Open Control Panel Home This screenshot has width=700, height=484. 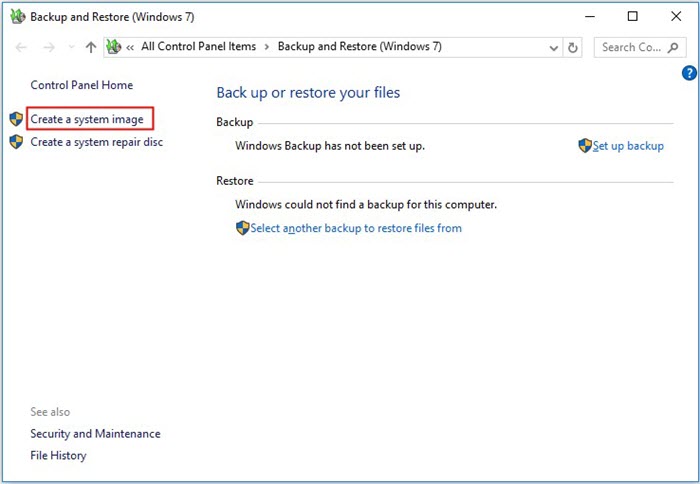[x=82, y=85]
